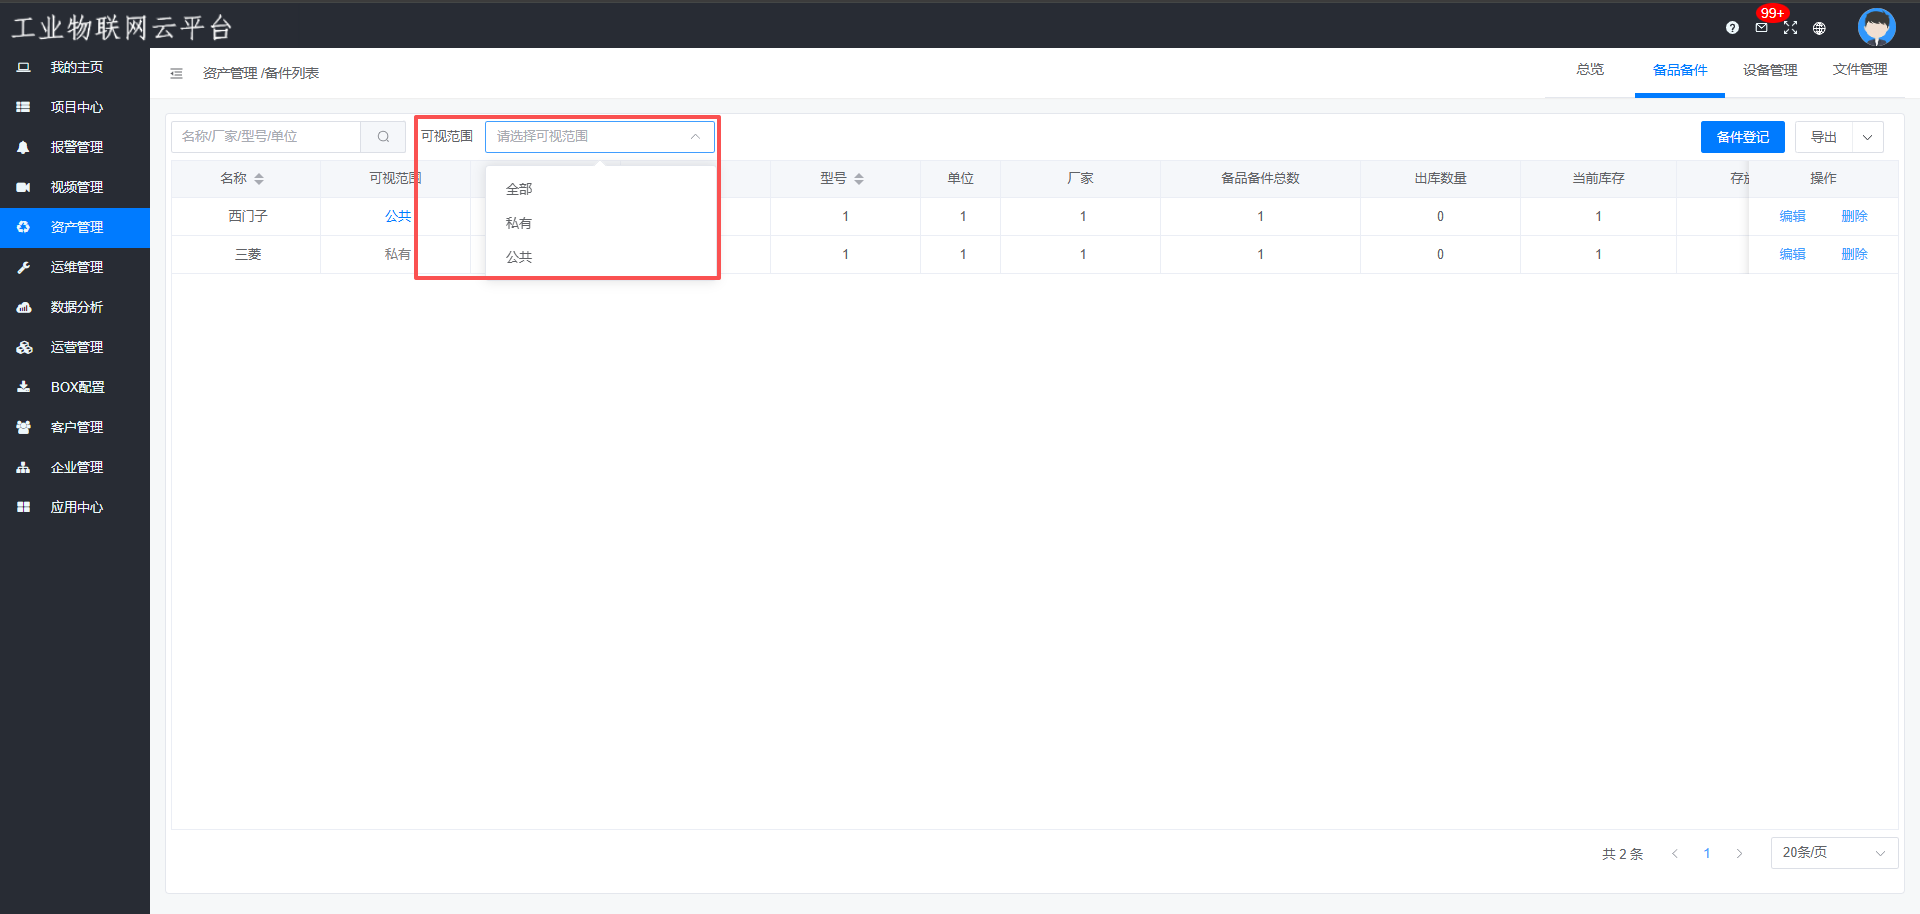1920x914 pixels.
Task: Choose 全部 from the visibility options
Action: [x=519, y=189]
